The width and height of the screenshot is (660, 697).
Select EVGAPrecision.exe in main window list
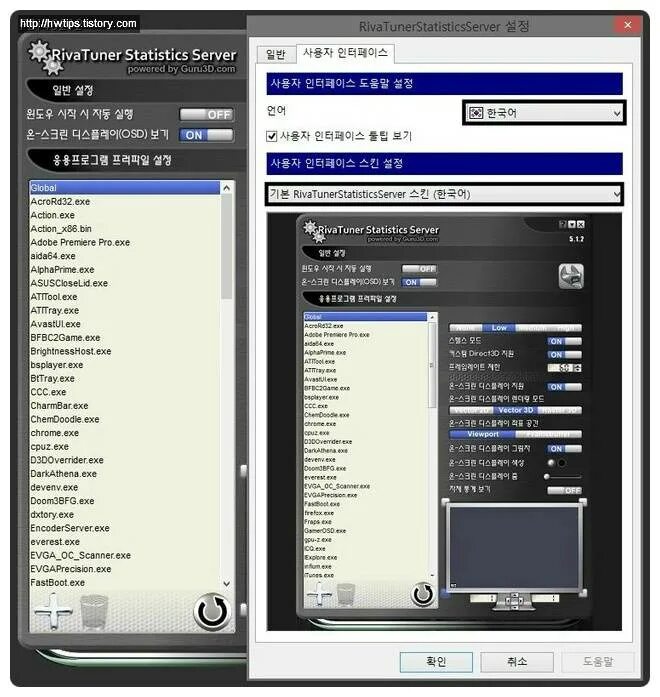(124, 569)
